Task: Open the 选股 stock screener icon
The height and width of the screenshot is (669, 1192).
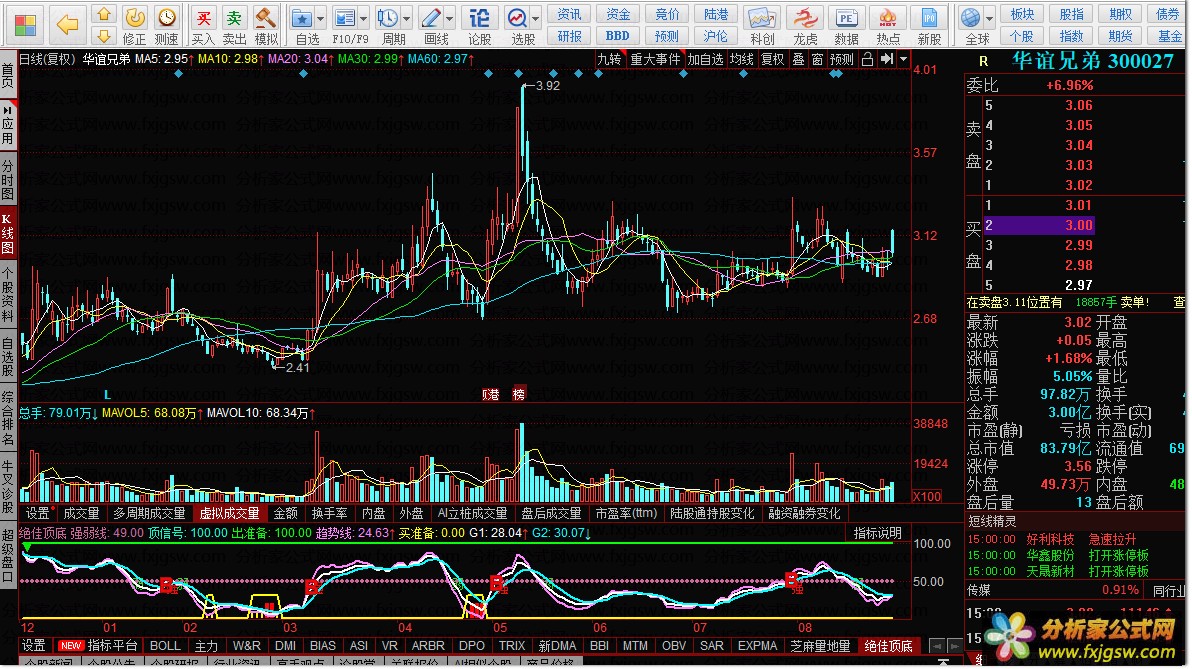Action: (518, 26)
